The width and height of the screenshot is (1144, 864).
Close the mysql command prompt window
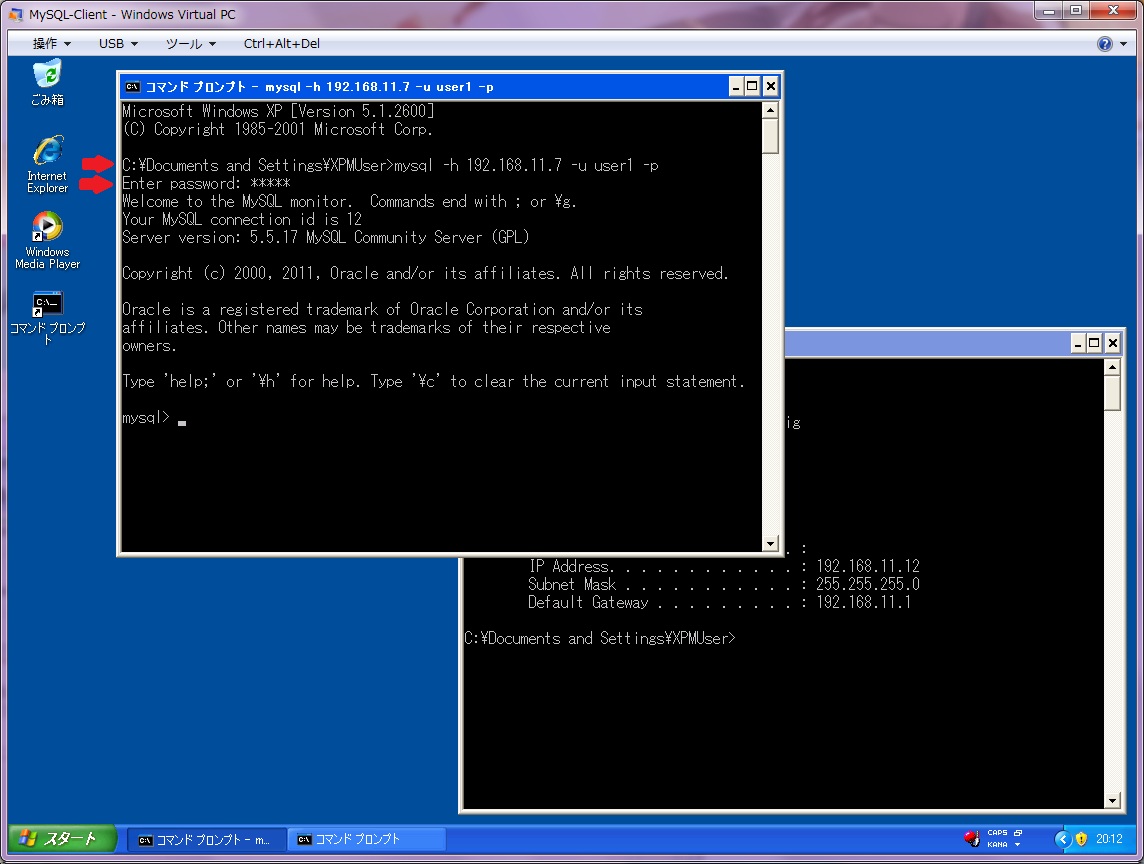coord(770,87)
